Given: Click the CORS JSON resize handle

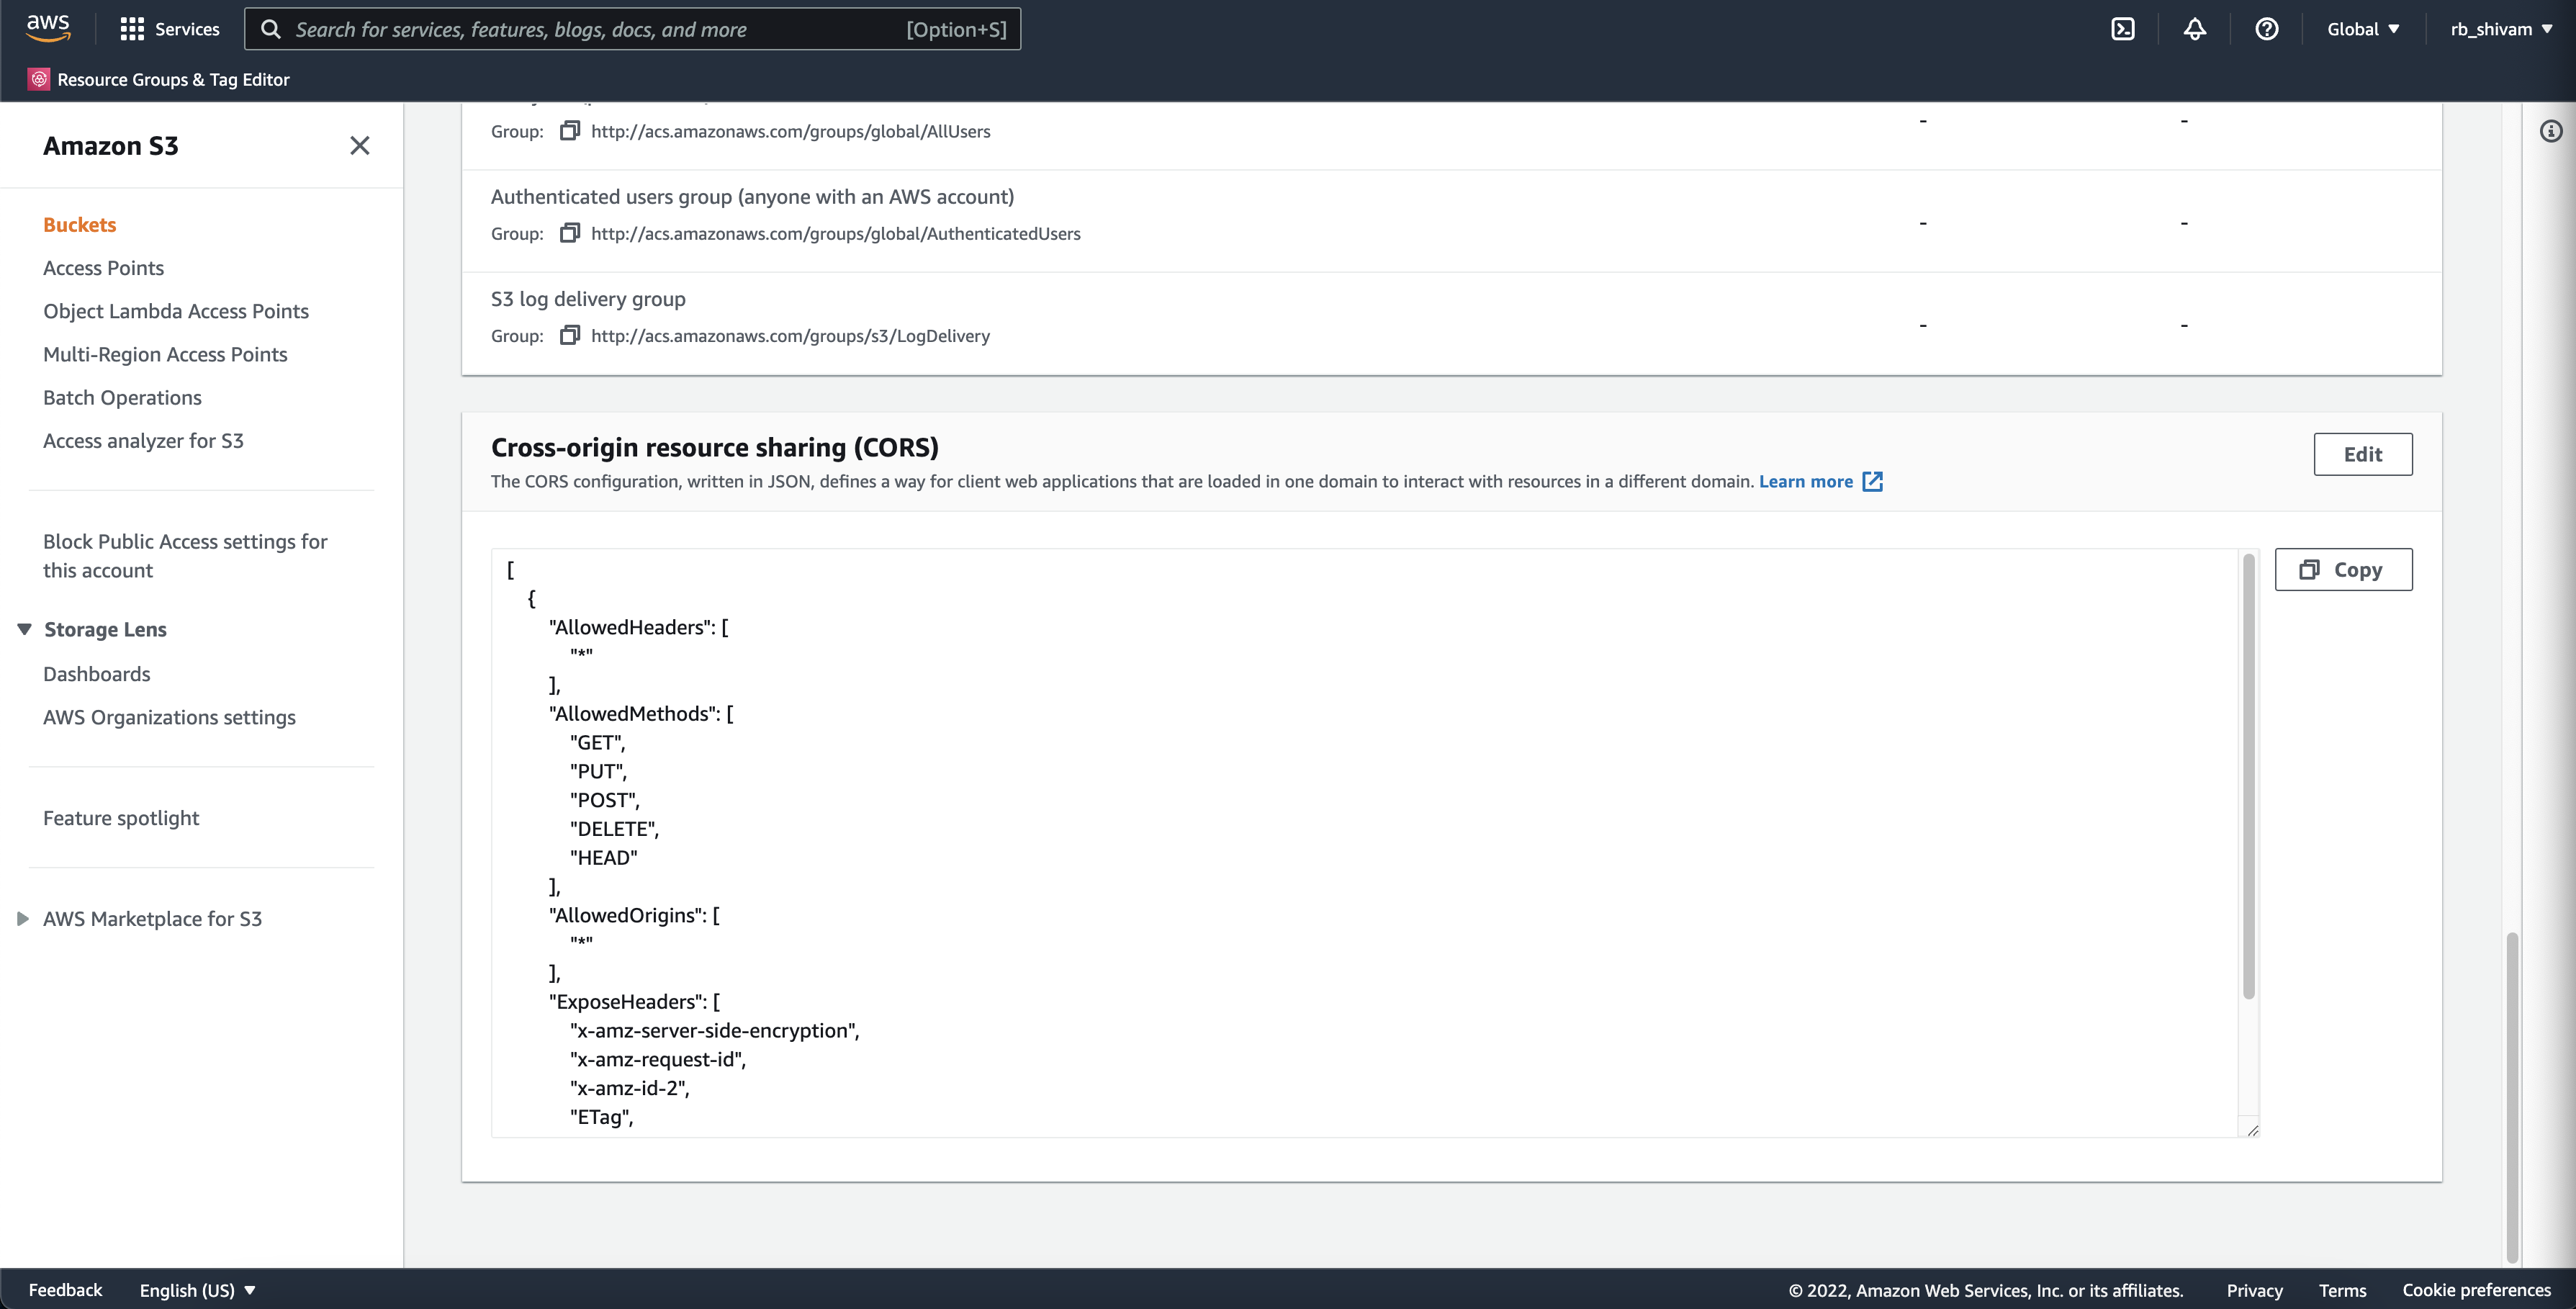Looking at the screenshot, I should coord(2252,1130).
